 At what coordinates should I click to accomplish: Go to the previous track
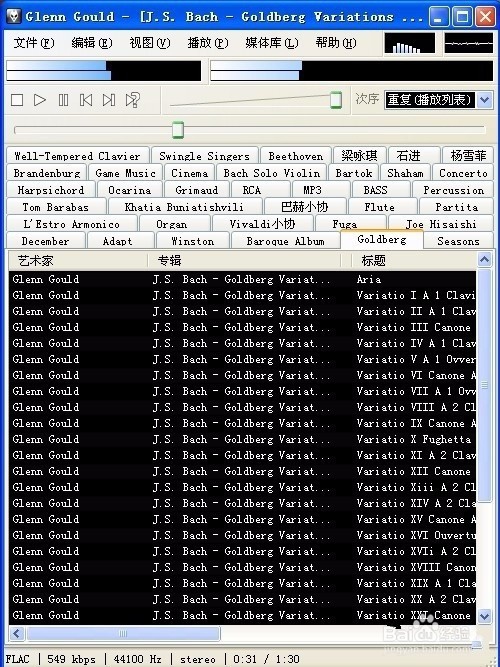pyautogui.click(x=86, y=100)
